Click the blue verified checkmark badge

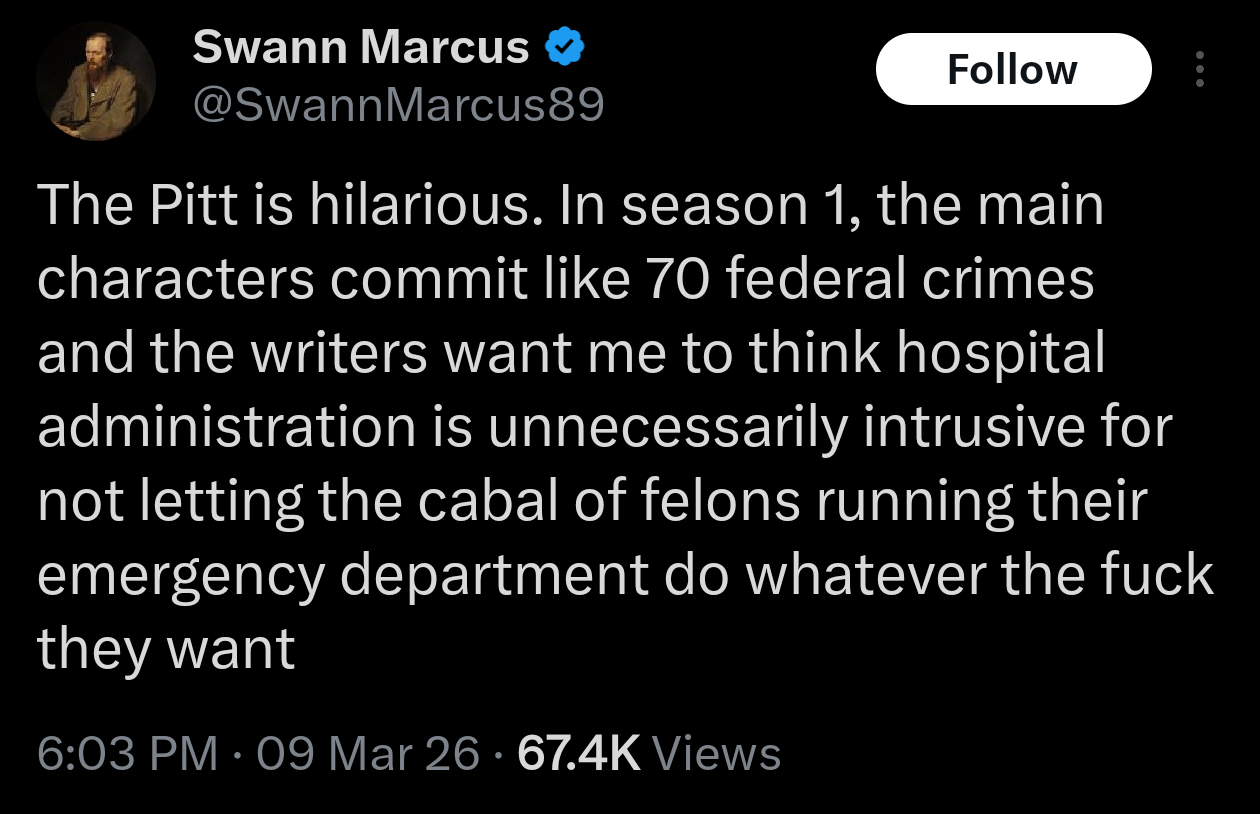[564, 47]
